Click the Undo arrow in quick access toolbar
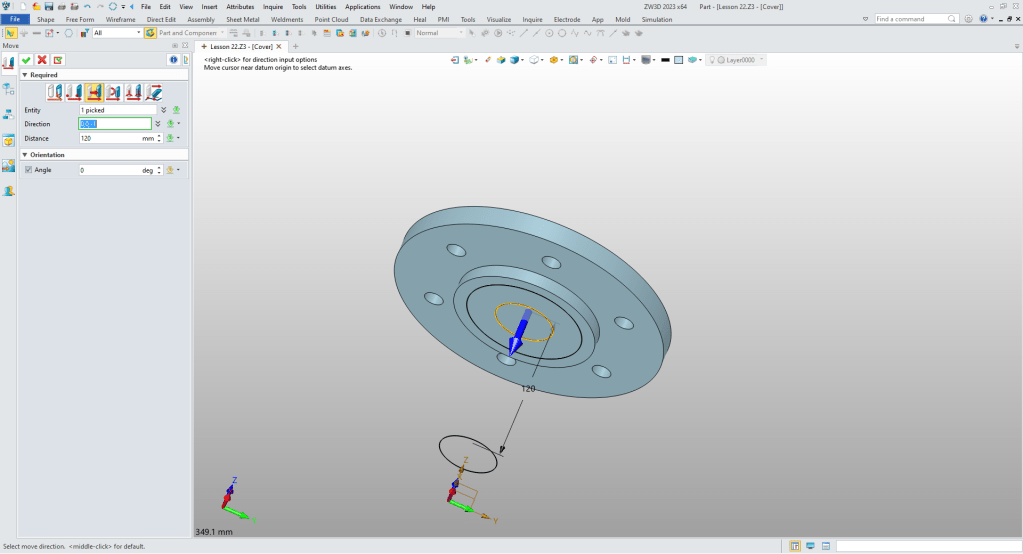This screenshot has width=1023, height=554. (x=87, y=6)
